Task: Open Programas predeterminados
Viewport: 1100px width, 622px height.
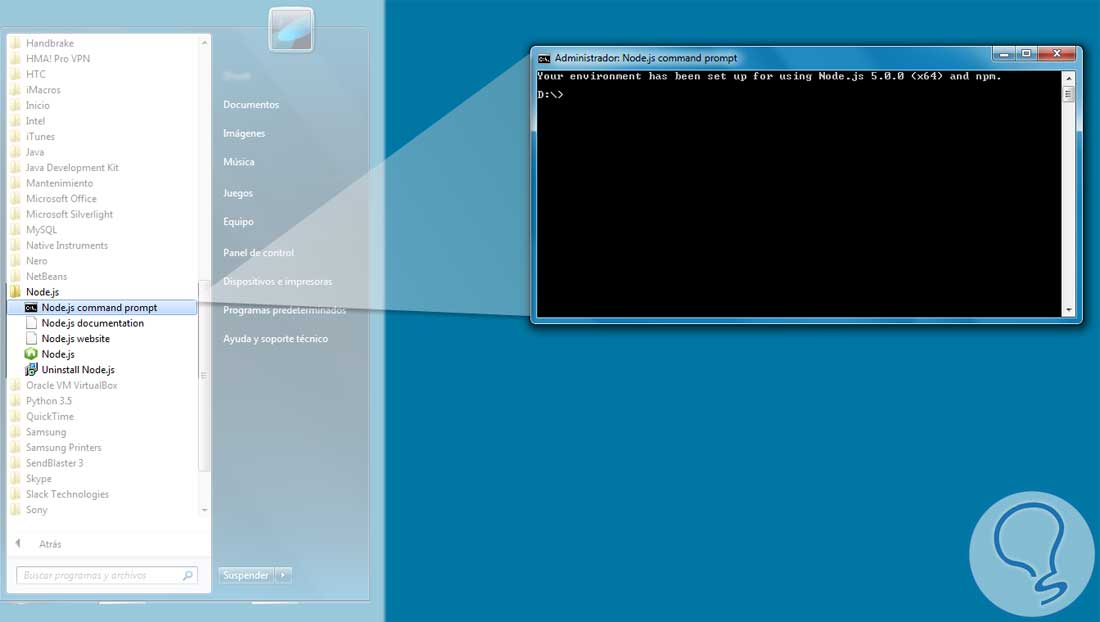Action: click(284, 310)
